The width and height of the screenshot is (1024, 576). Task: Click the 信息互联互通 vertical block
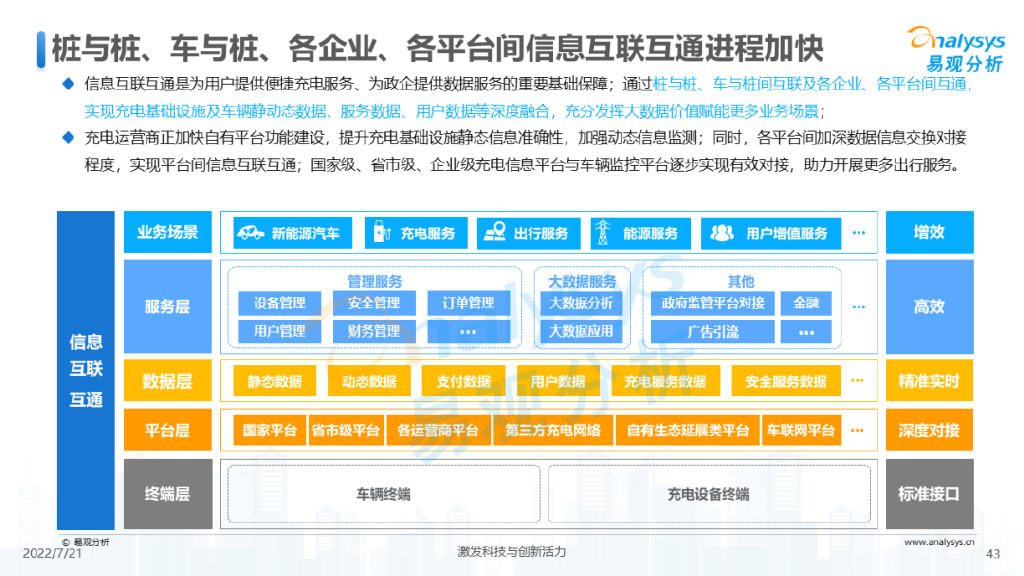click(86, 370)
